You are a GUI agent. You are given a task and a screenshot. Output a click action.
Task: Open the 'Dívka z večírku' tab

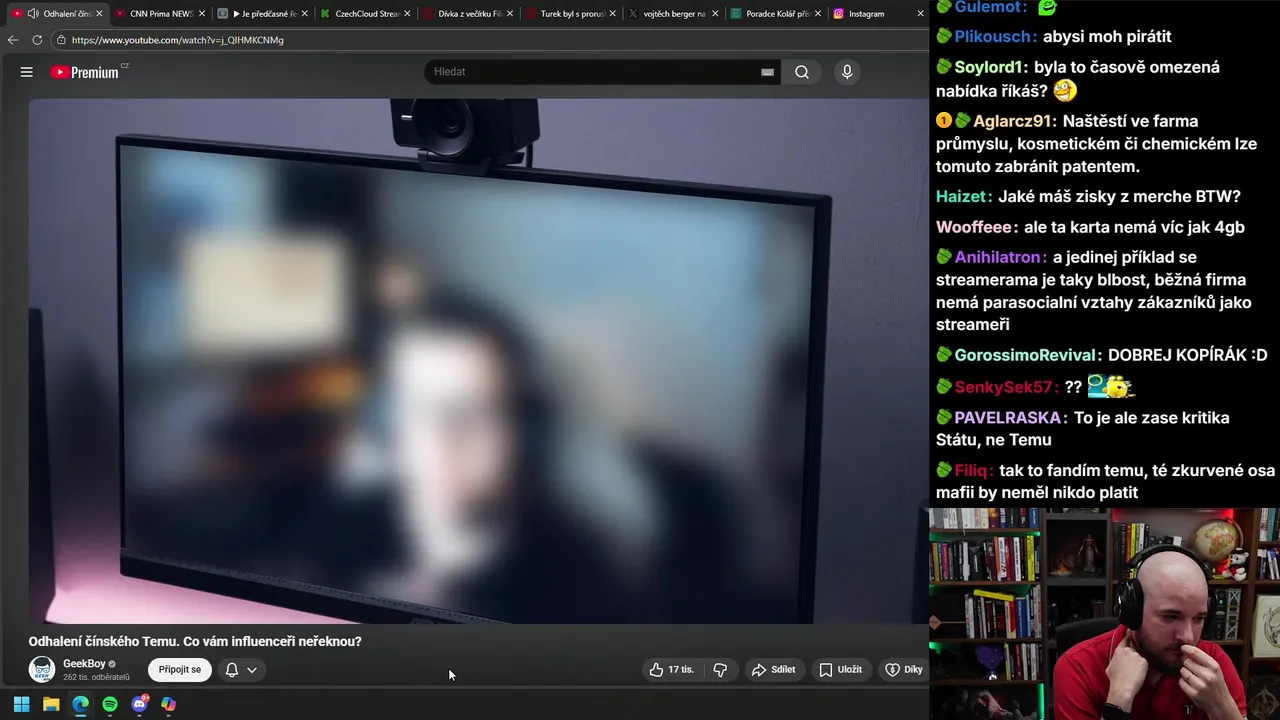(x=469, y=14)
